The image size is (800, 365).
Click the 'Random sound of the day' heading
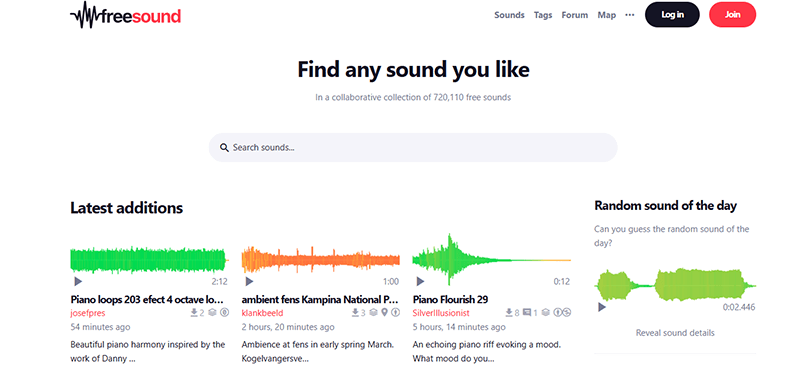[665, 206]
